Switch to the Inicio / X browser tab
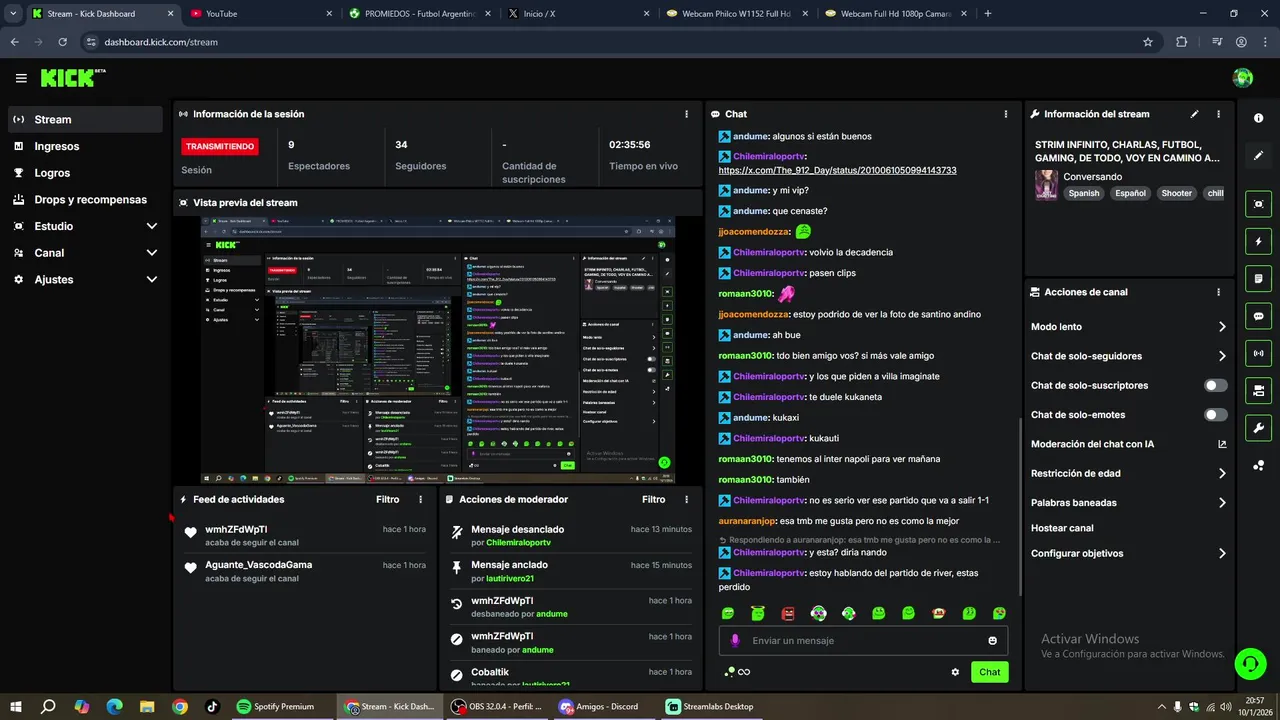The width and height of the screenshot is (1280, 720). (x=578, y=14)
